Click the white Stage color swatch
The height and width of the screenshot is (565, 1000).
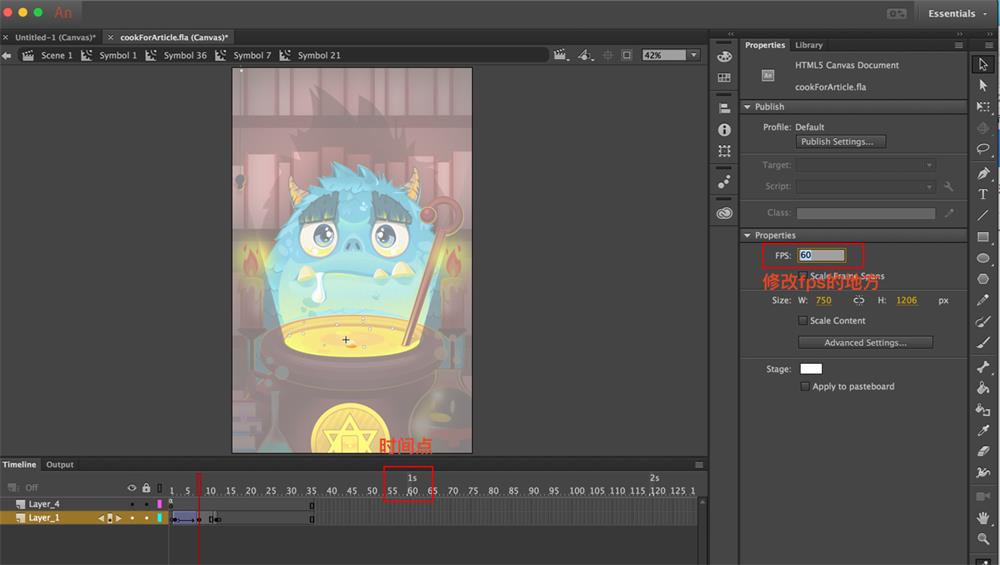pos(810,369)
